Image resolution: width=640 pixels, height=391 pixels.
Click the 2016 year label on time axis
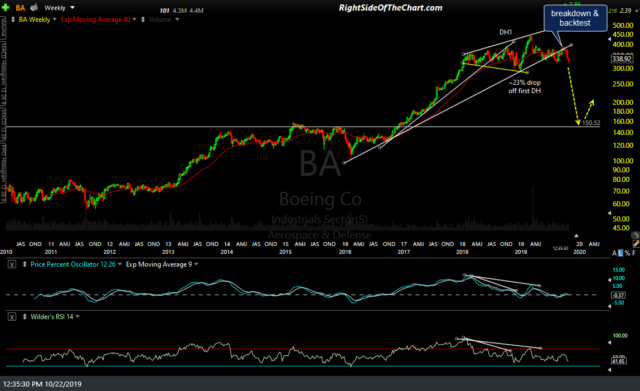point(345,252)
